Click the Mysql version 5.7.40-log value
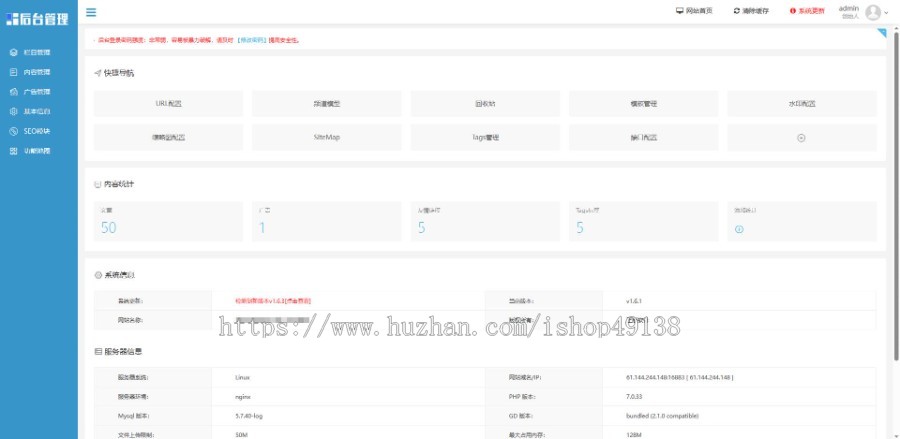The height and width of the screenshot is (439, 900). 249,416
